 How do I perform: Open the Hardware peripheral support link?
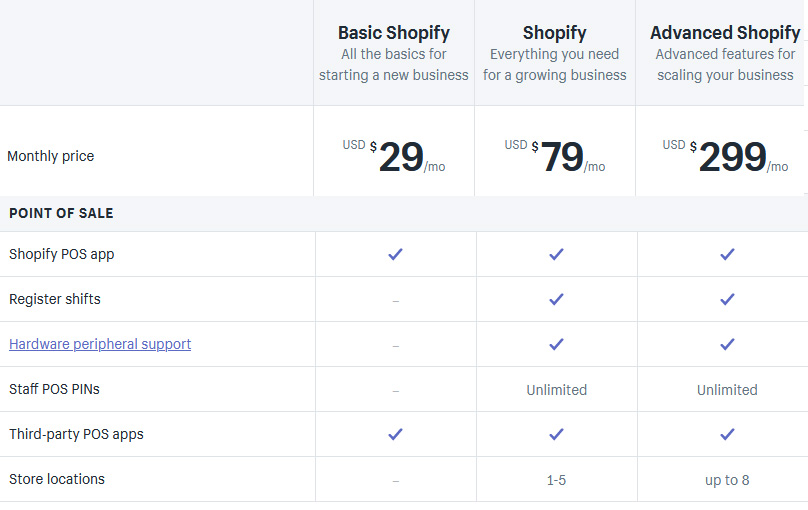[x=100, y=344]
